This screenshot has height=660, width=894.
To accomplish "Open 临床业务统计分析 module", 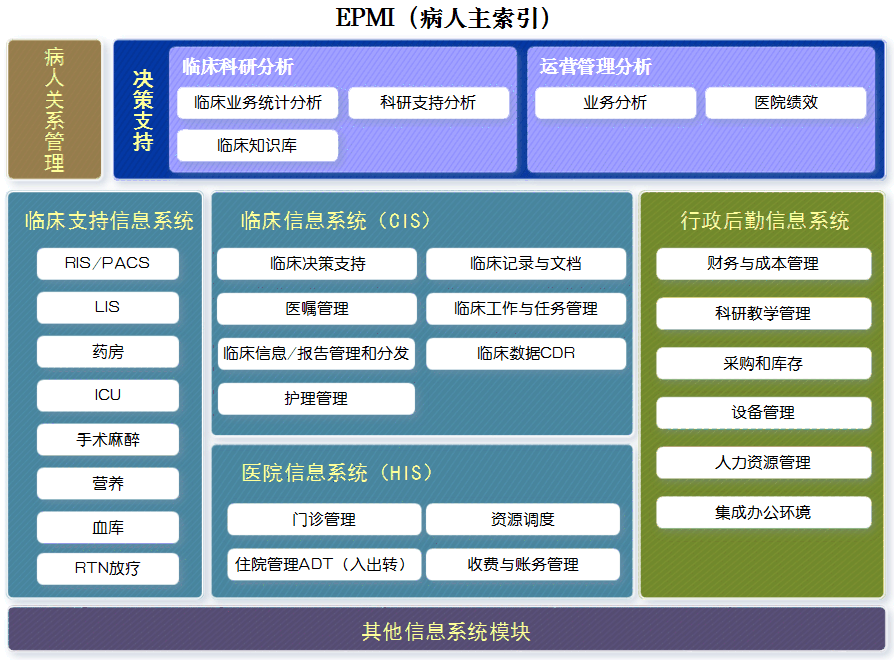I will [x=258, y=103].
